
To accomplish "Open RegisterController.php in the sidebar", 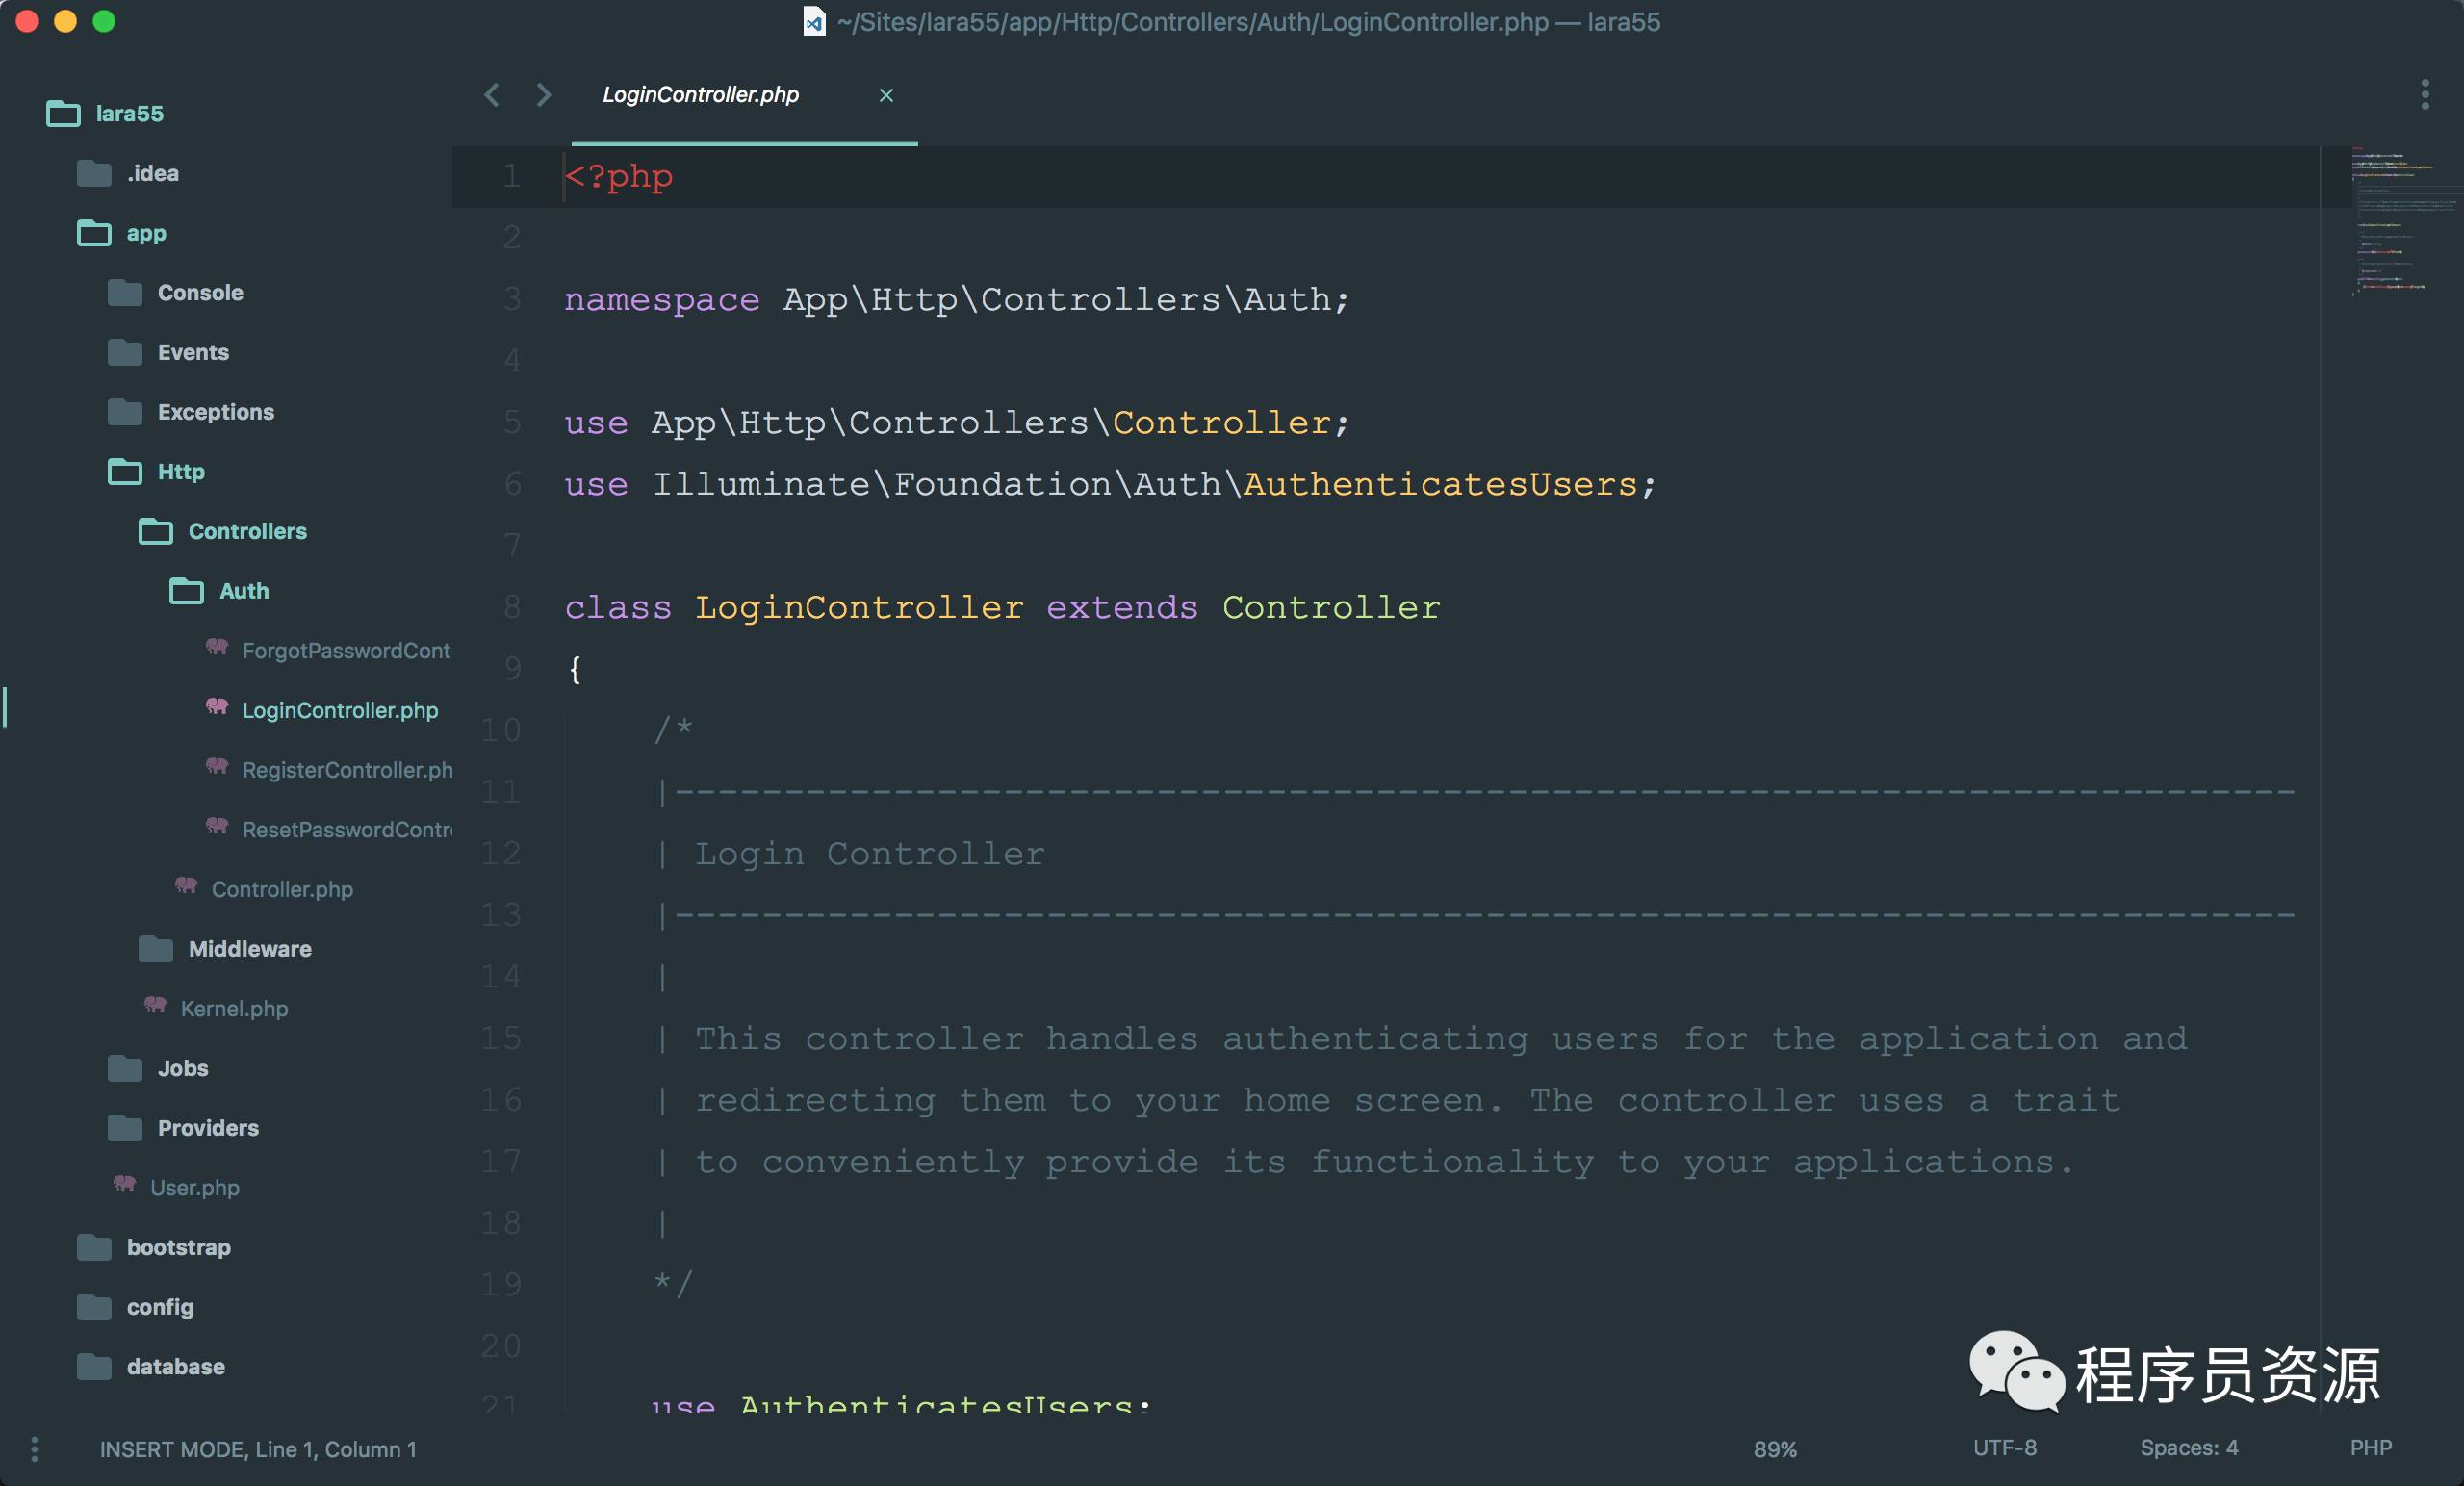I will click(x=347, y=770).
